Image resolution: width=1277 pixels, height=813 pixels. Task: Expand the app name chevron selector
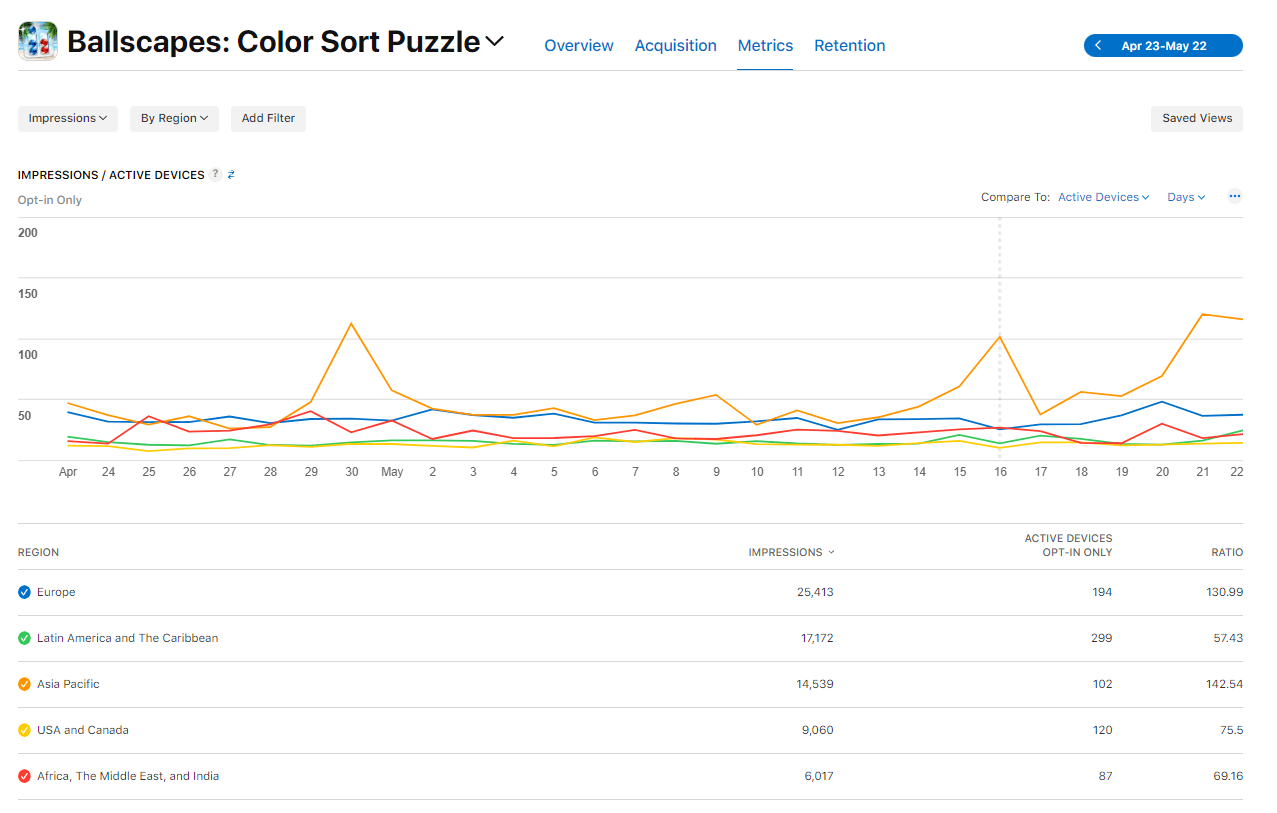(x=495, y=42)
